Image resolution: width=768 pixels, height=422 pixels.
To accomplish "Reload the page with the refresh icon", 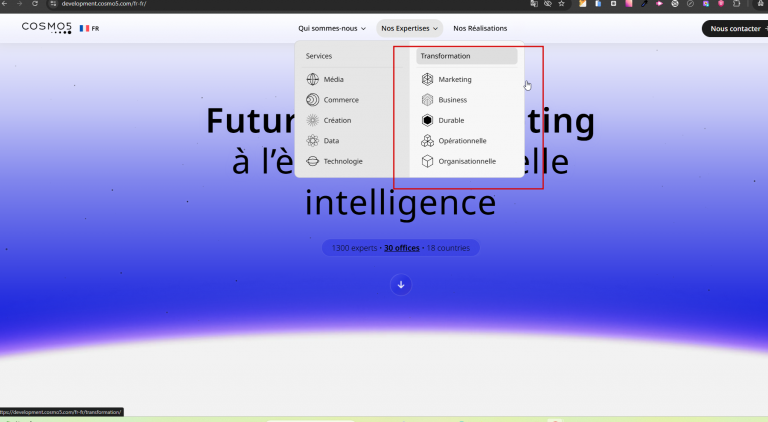I will point(35,3).
